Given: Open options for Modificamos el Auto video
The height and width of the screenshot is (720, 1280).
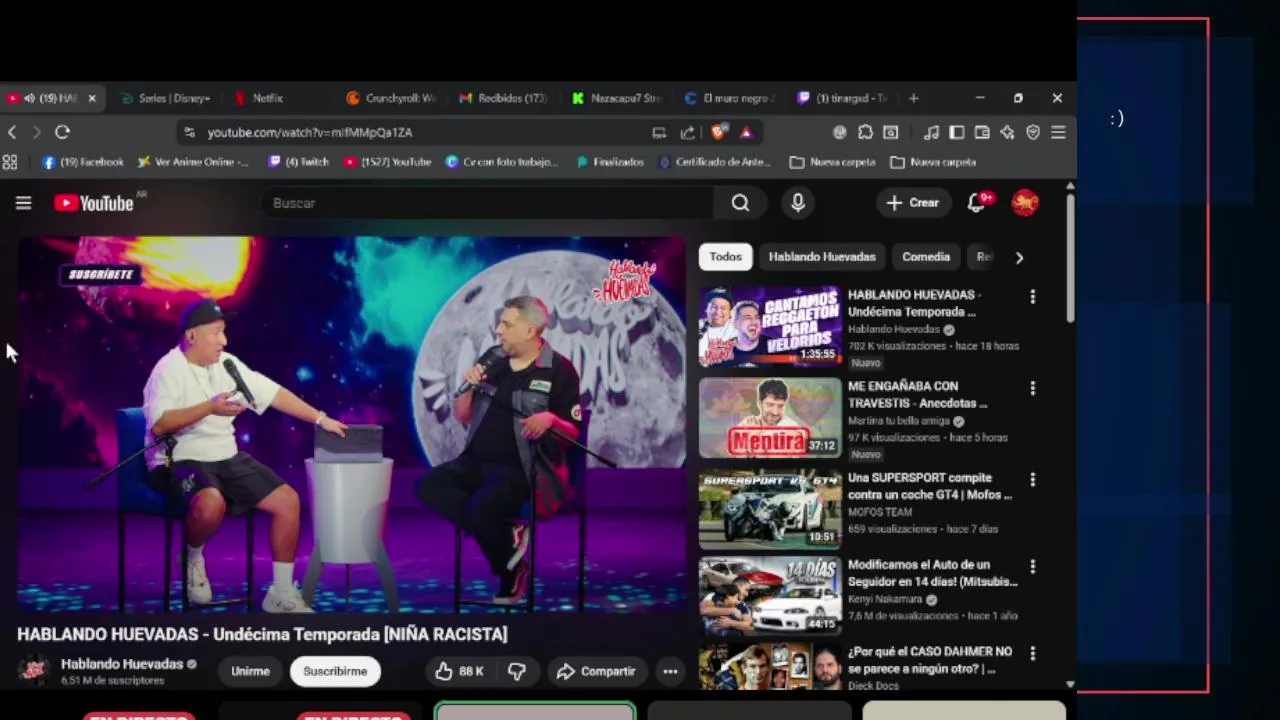Looking at the screenshot, I should (1033, 567).
